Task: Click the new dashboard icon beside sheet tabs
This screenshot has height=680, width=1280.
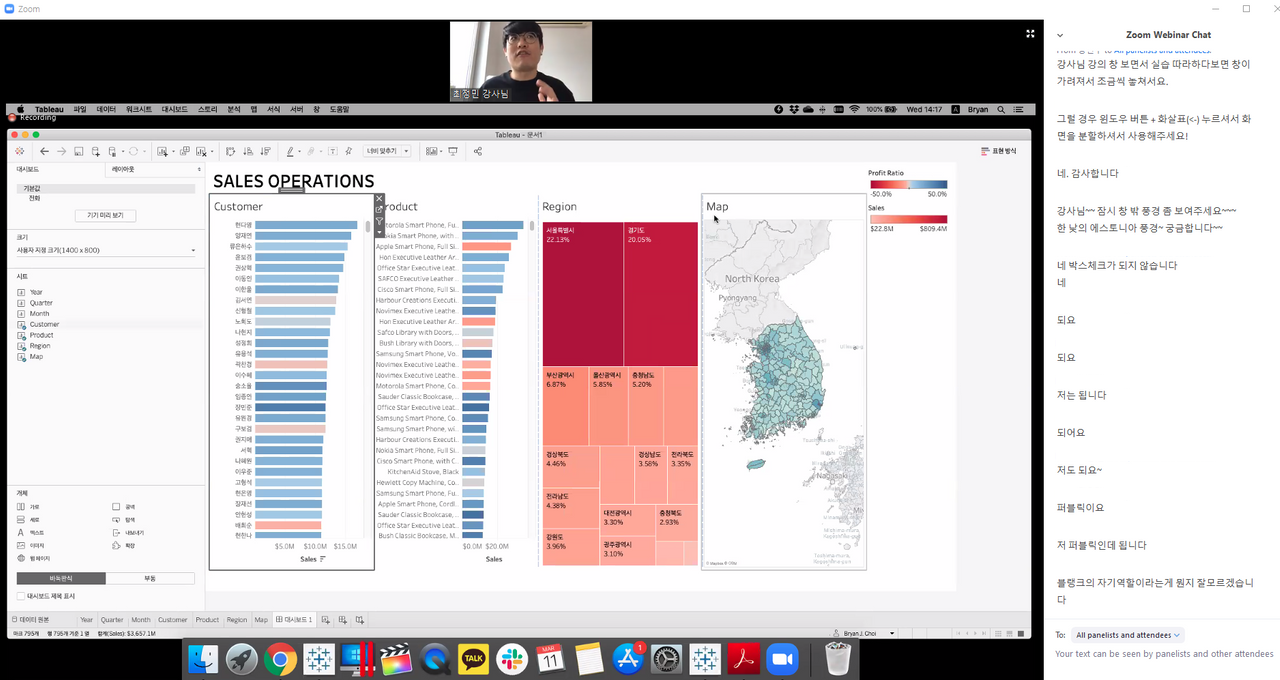Action: point(343,620)
